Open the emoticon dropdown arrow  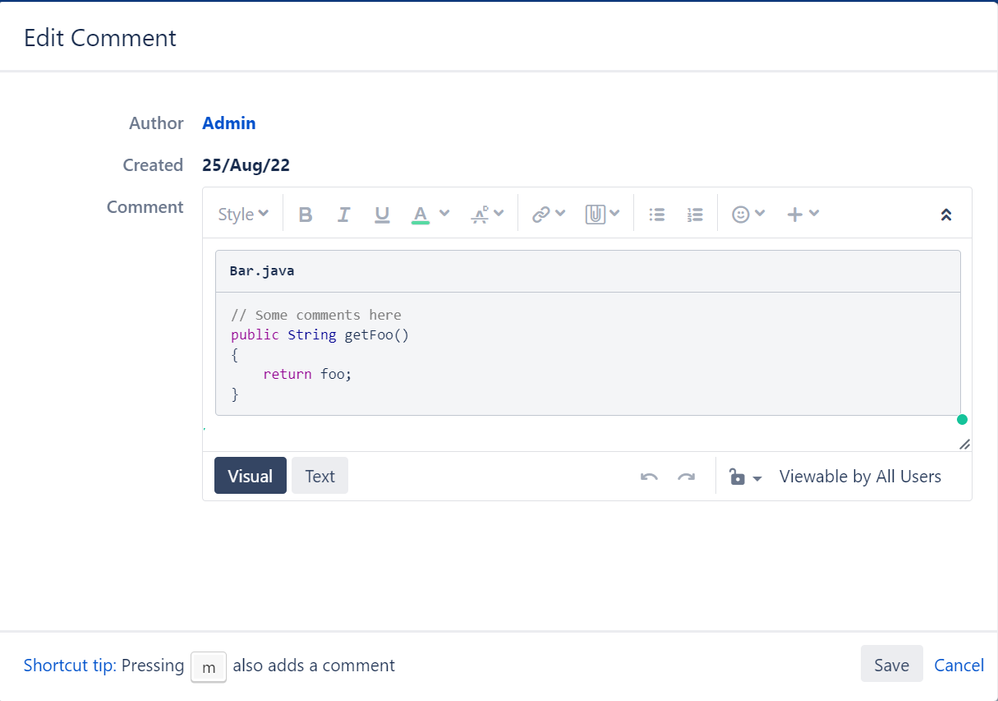760,213
